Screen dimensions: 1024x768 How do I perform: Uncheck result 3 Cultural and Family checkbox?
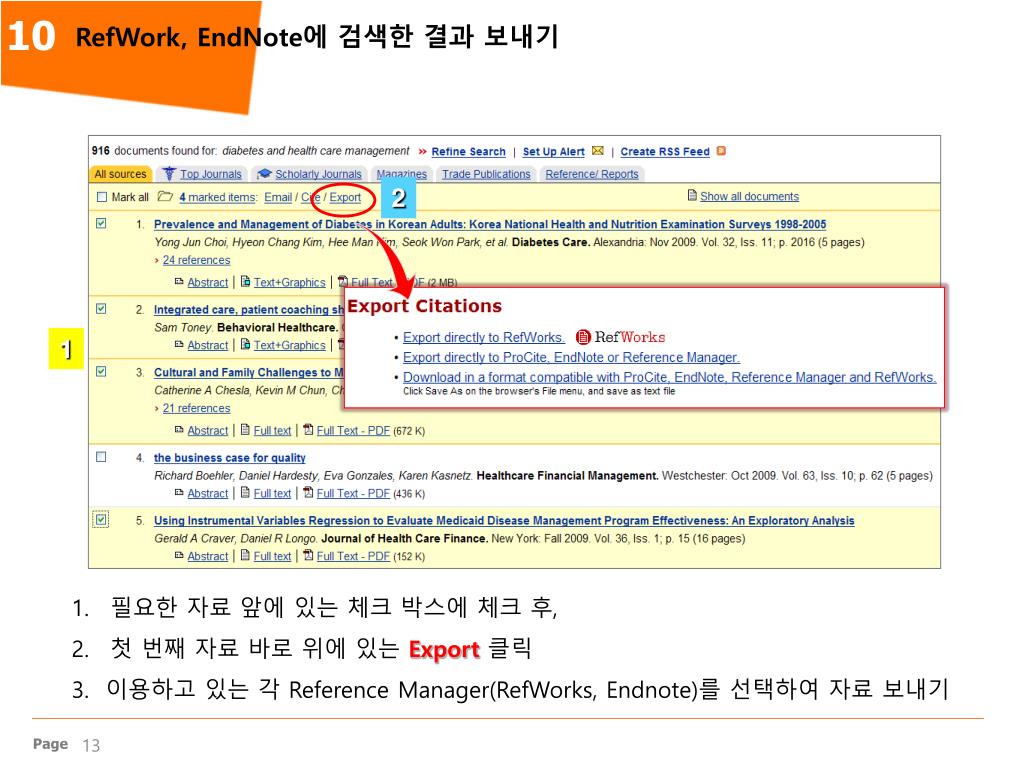[101, 372]
